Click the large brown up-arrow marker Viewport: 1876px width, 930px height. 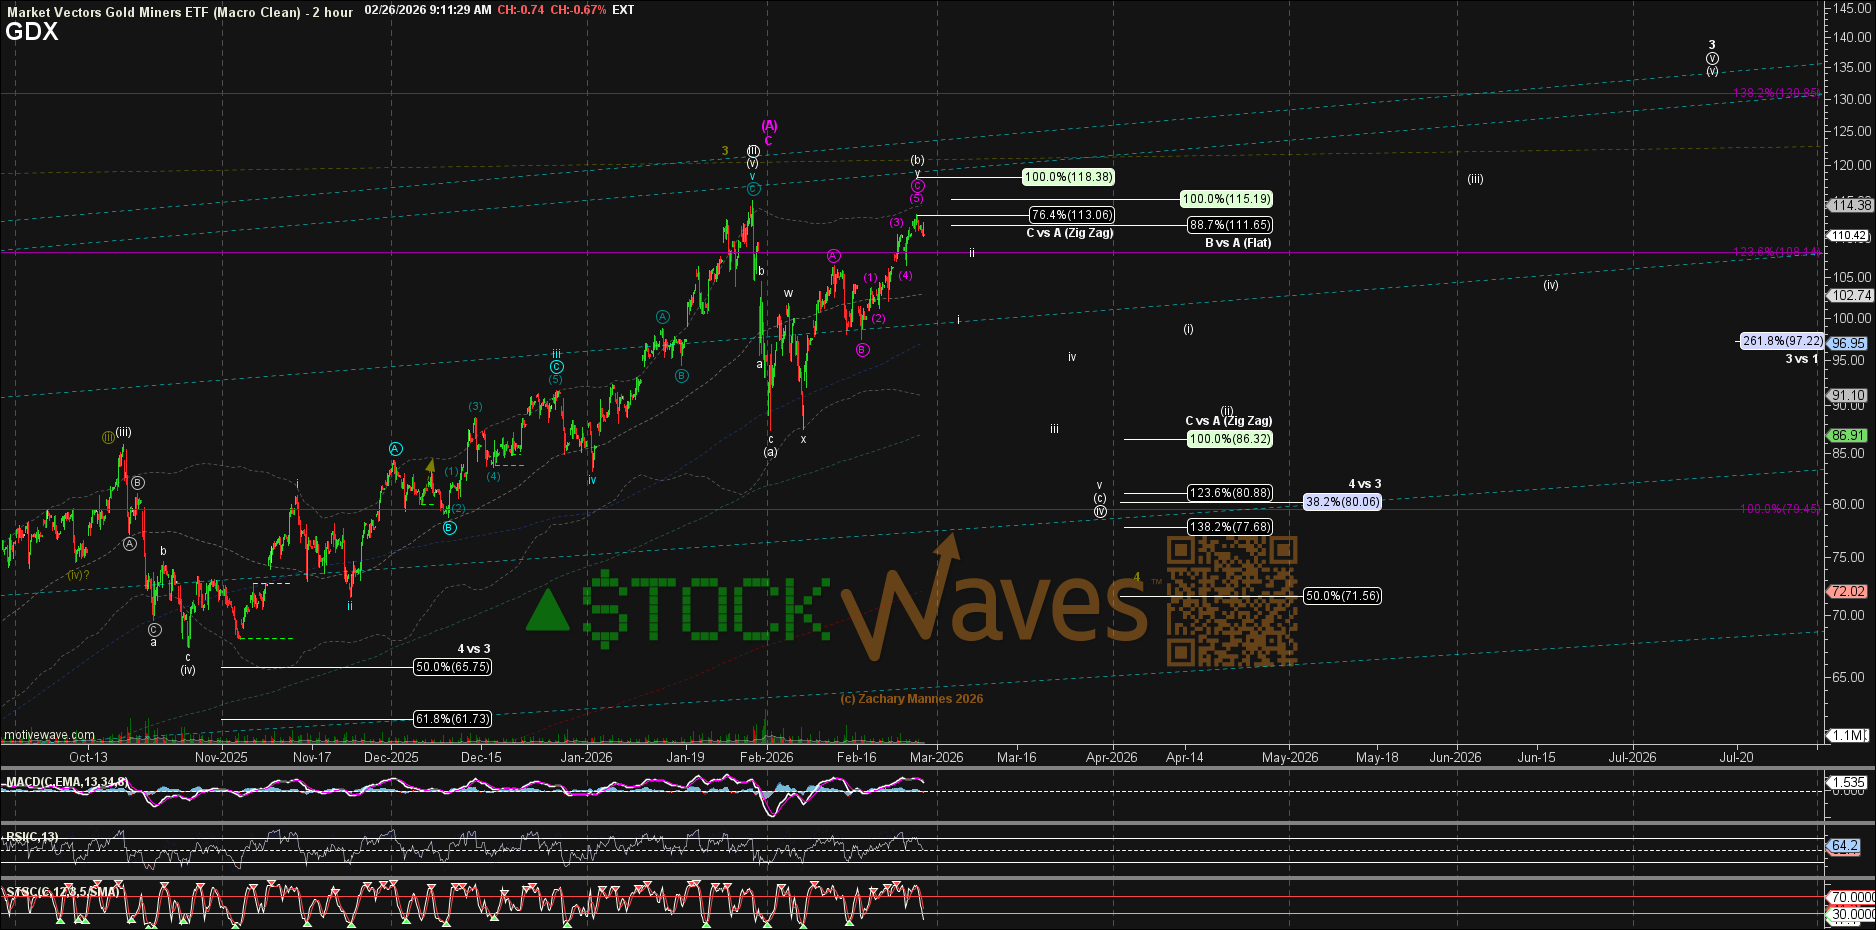point(946,547)
